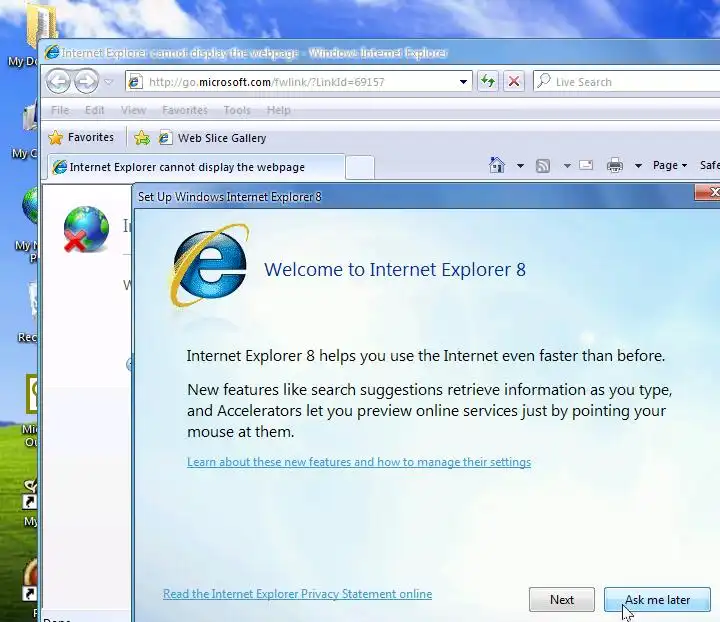Open the Internet Explorer Privacy Statement link

(297, 594)
